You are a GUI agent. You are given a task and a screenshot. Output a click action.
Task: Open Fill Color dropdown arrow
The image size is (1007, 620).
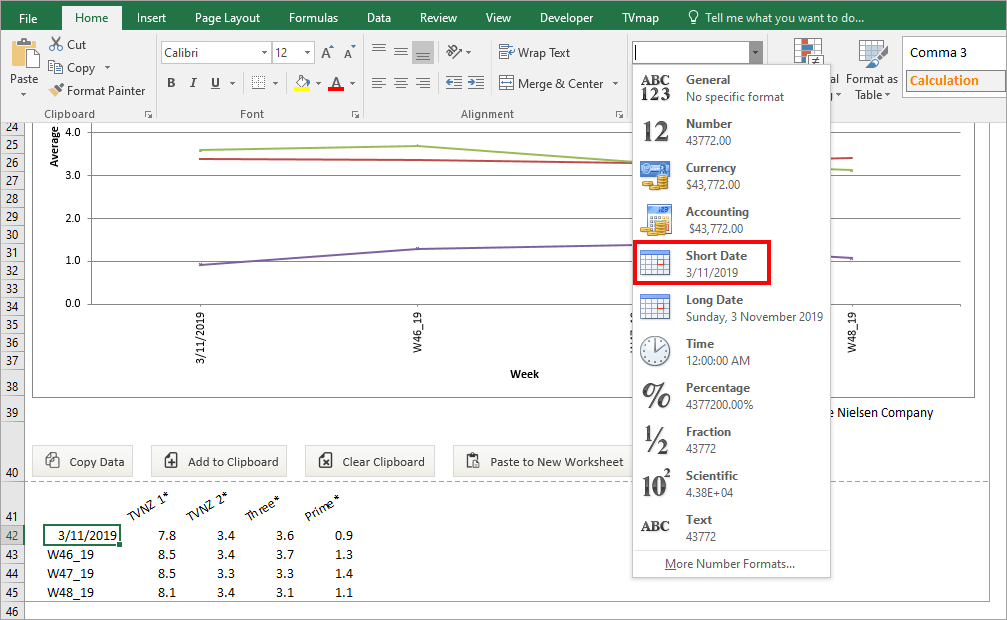coord(319,84)
